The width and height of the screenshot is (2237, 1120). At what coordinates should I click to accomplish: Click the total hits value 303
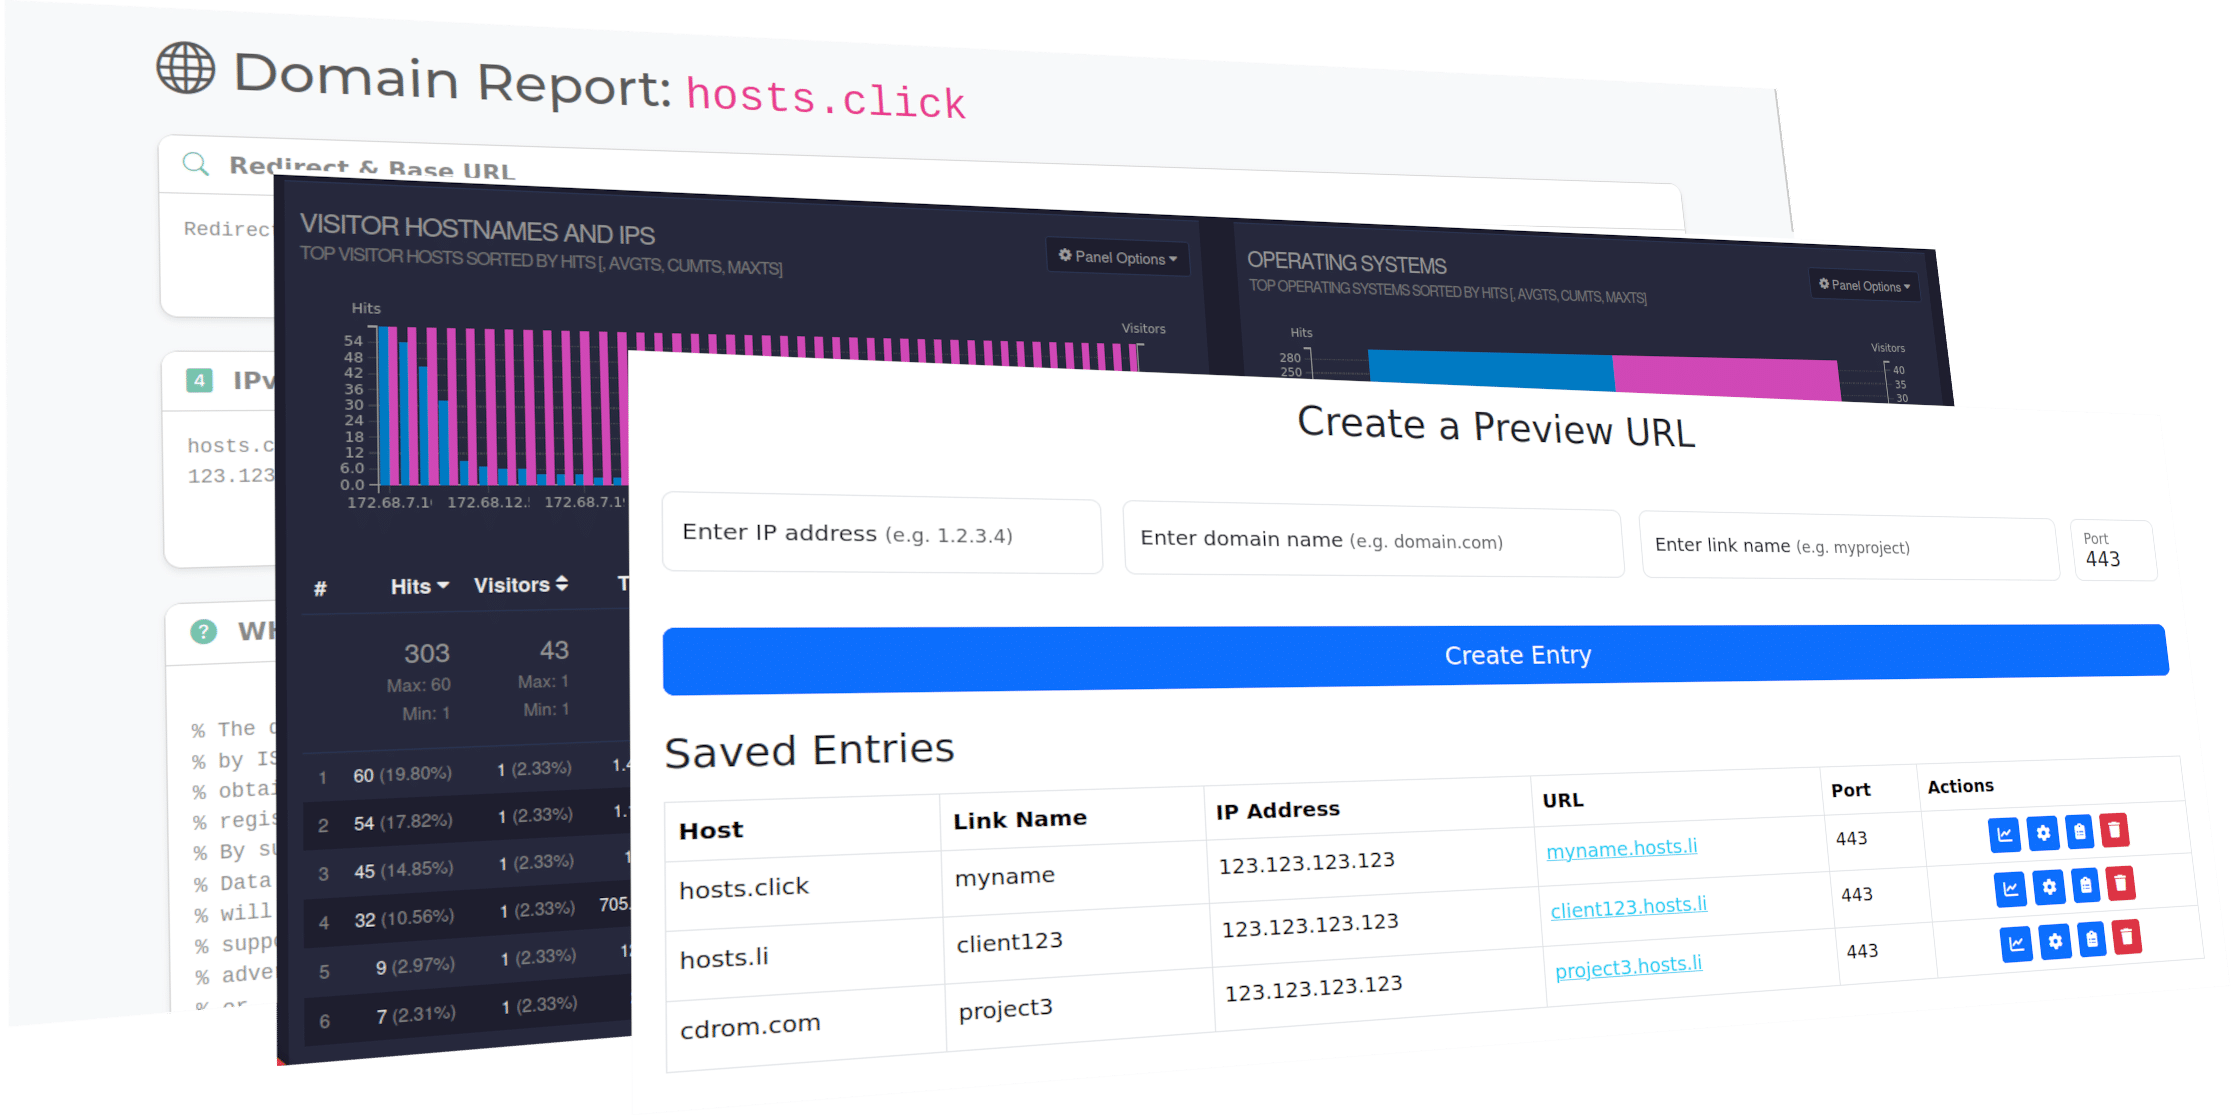427,653
